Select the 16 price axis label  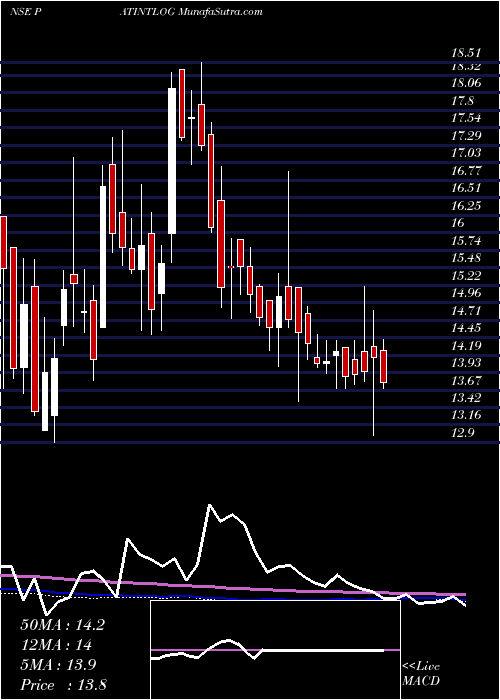[458, 223]
